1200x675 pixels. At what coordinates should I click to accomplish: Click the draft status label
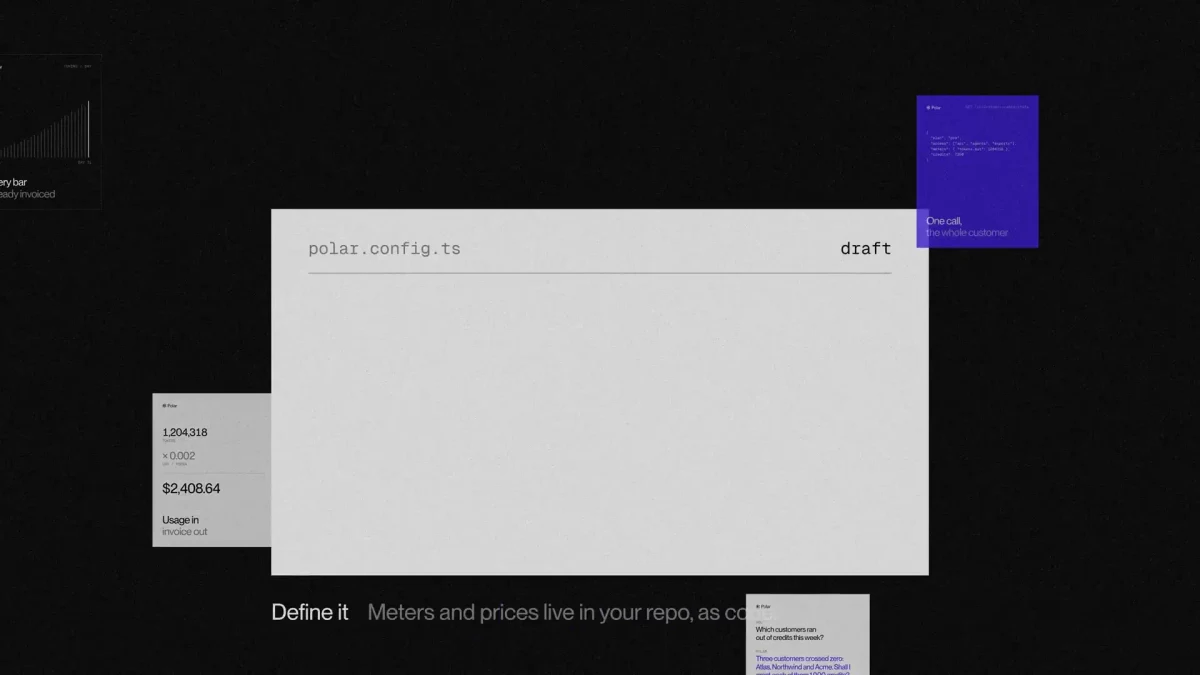coord(865,249)
